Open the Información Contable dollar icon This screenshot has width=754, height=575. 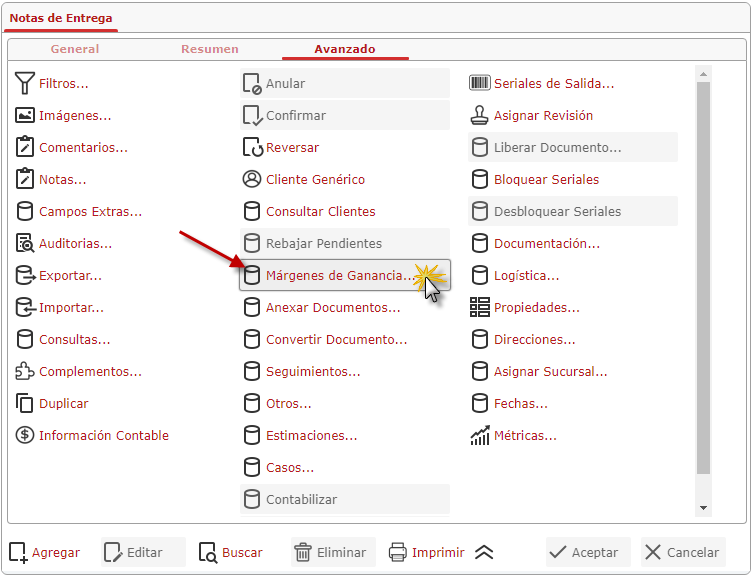[25, 435]
